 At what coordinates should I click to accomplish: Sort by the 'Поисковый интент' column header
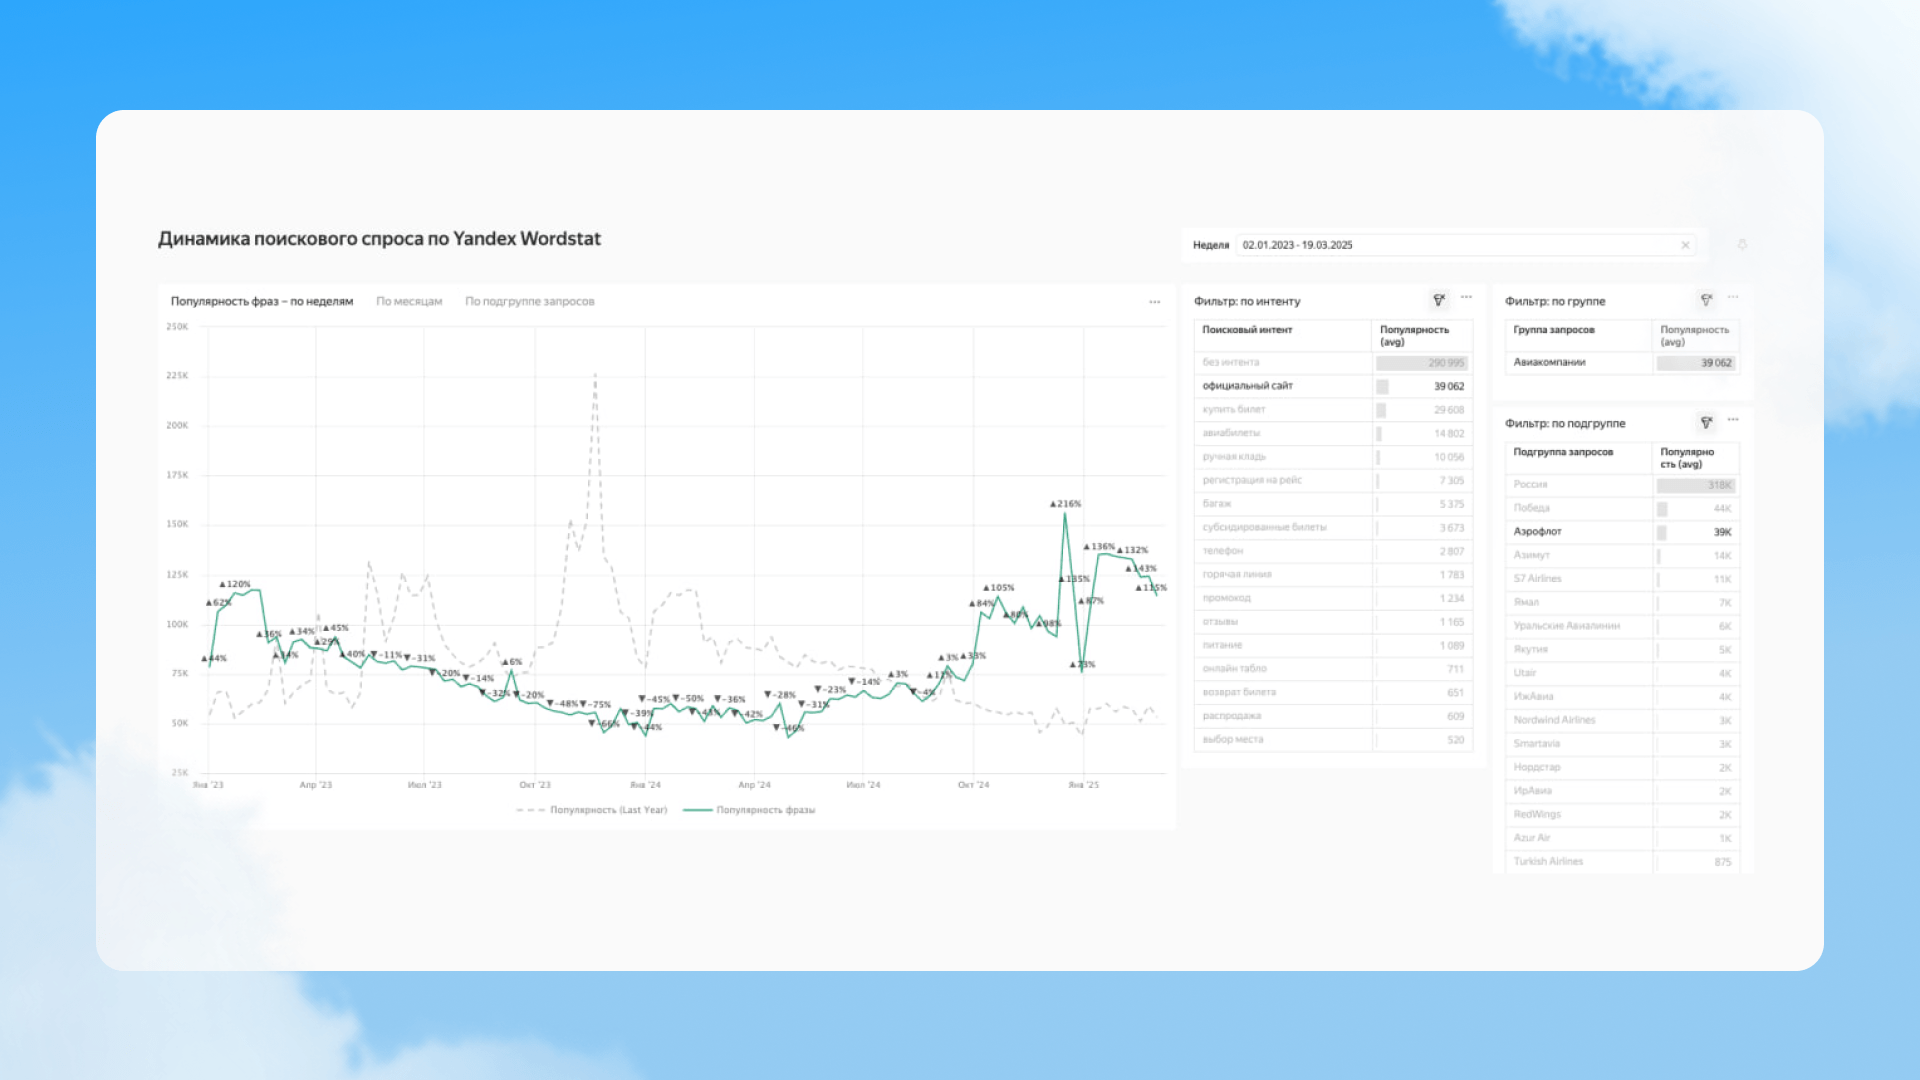click(x=1247, y=330)
